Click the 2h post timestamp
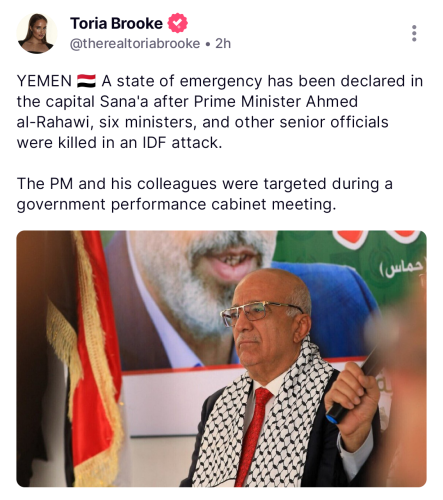Screen dimensions: 443x500 223,44
